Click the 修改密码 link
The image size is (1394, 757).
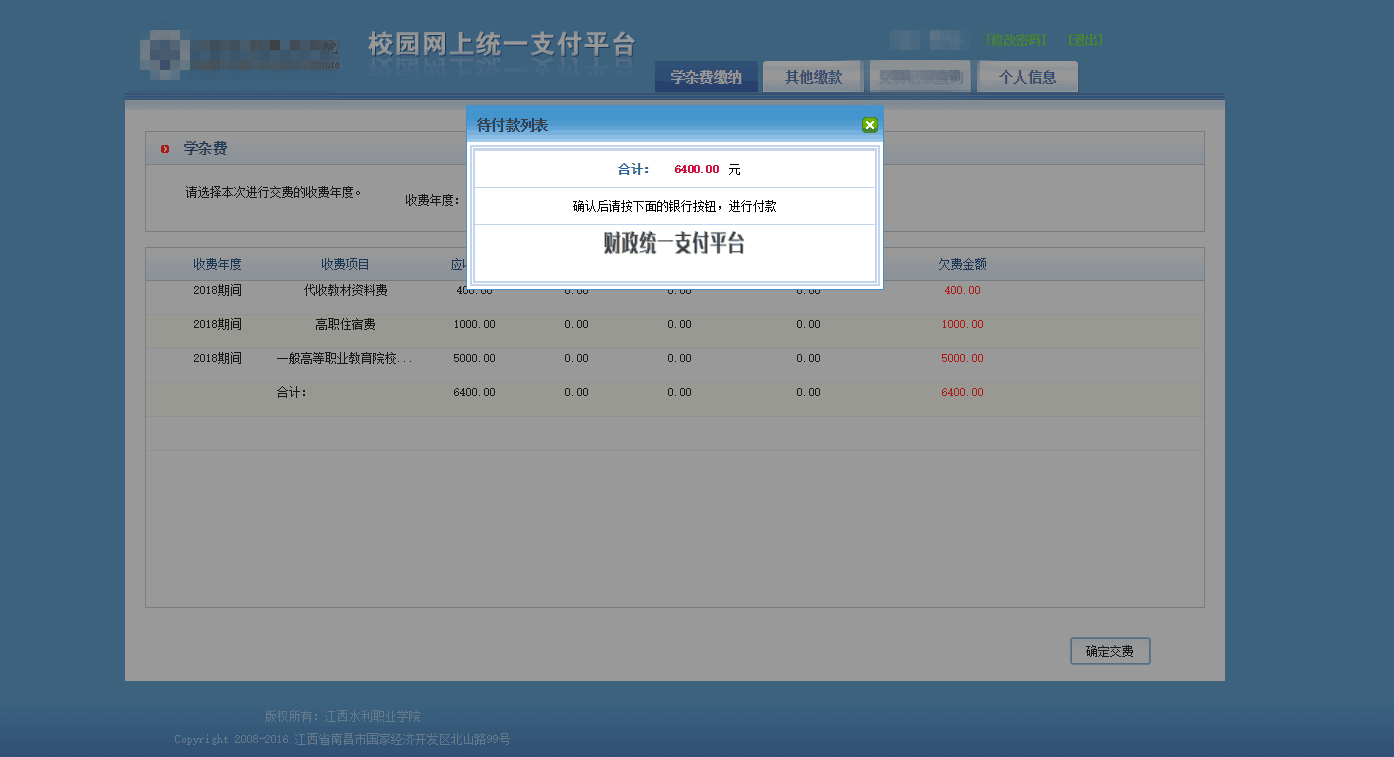pos(1016,40)
